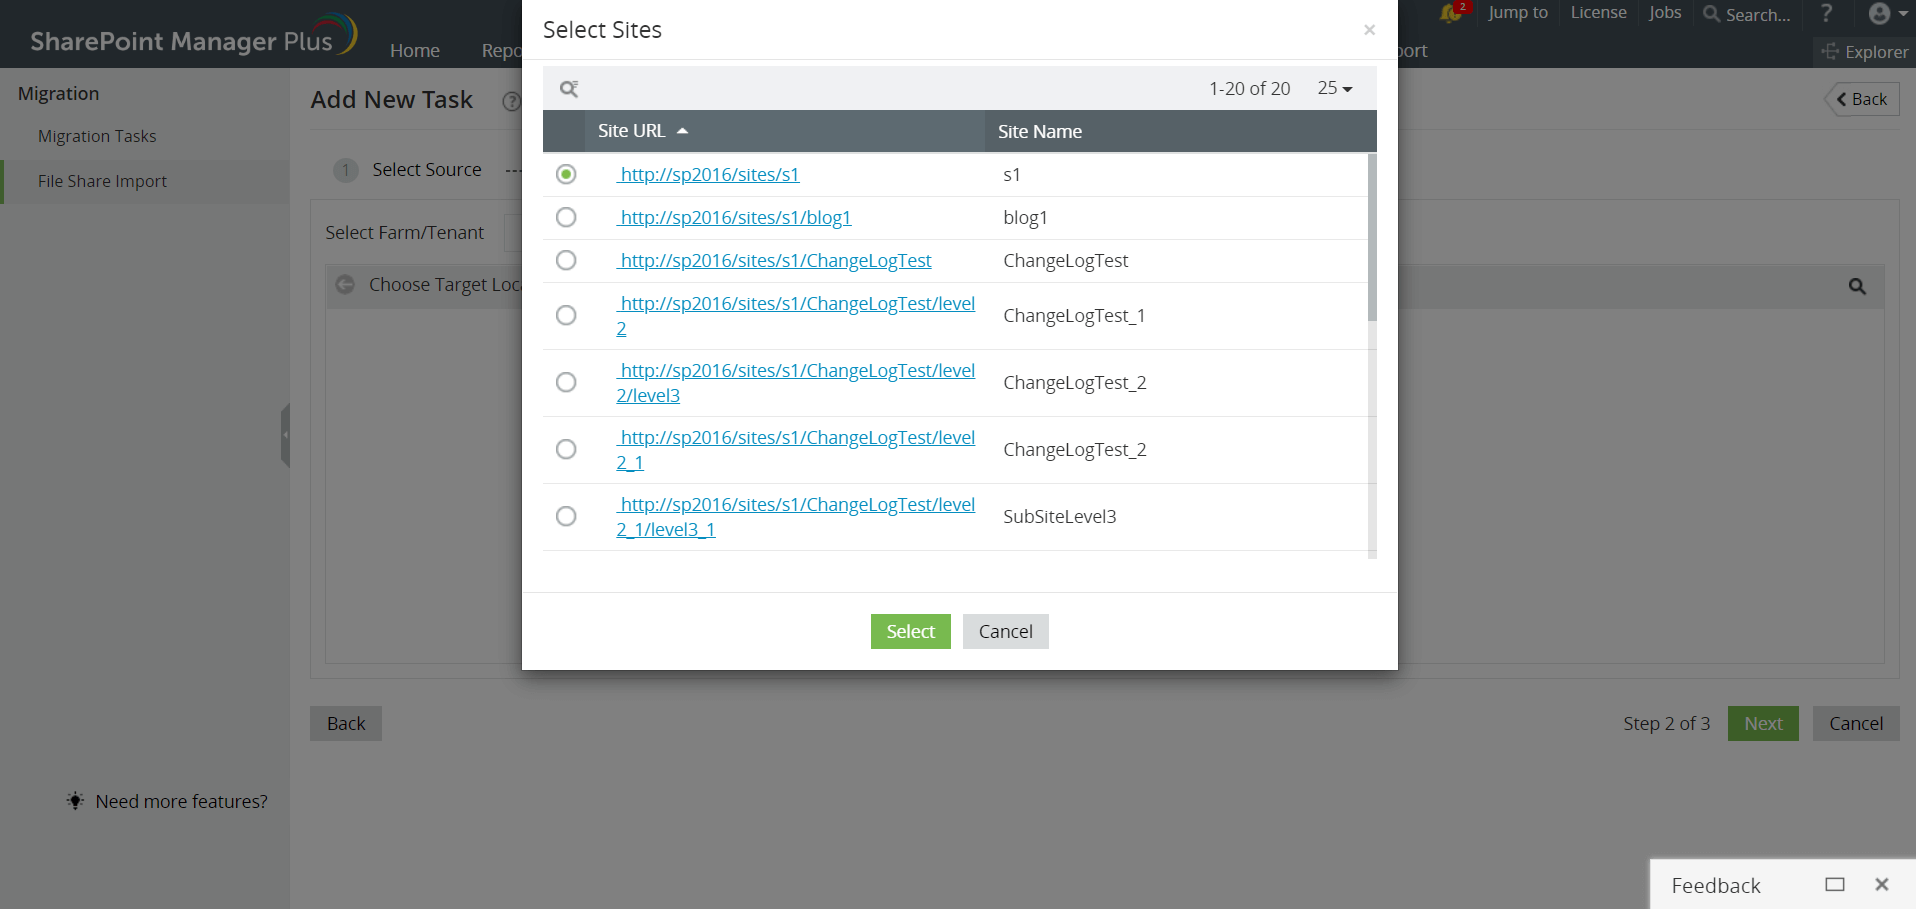Toggle the Site URL sort arrow
The image size is (1916, 909).
pos(683,130)
